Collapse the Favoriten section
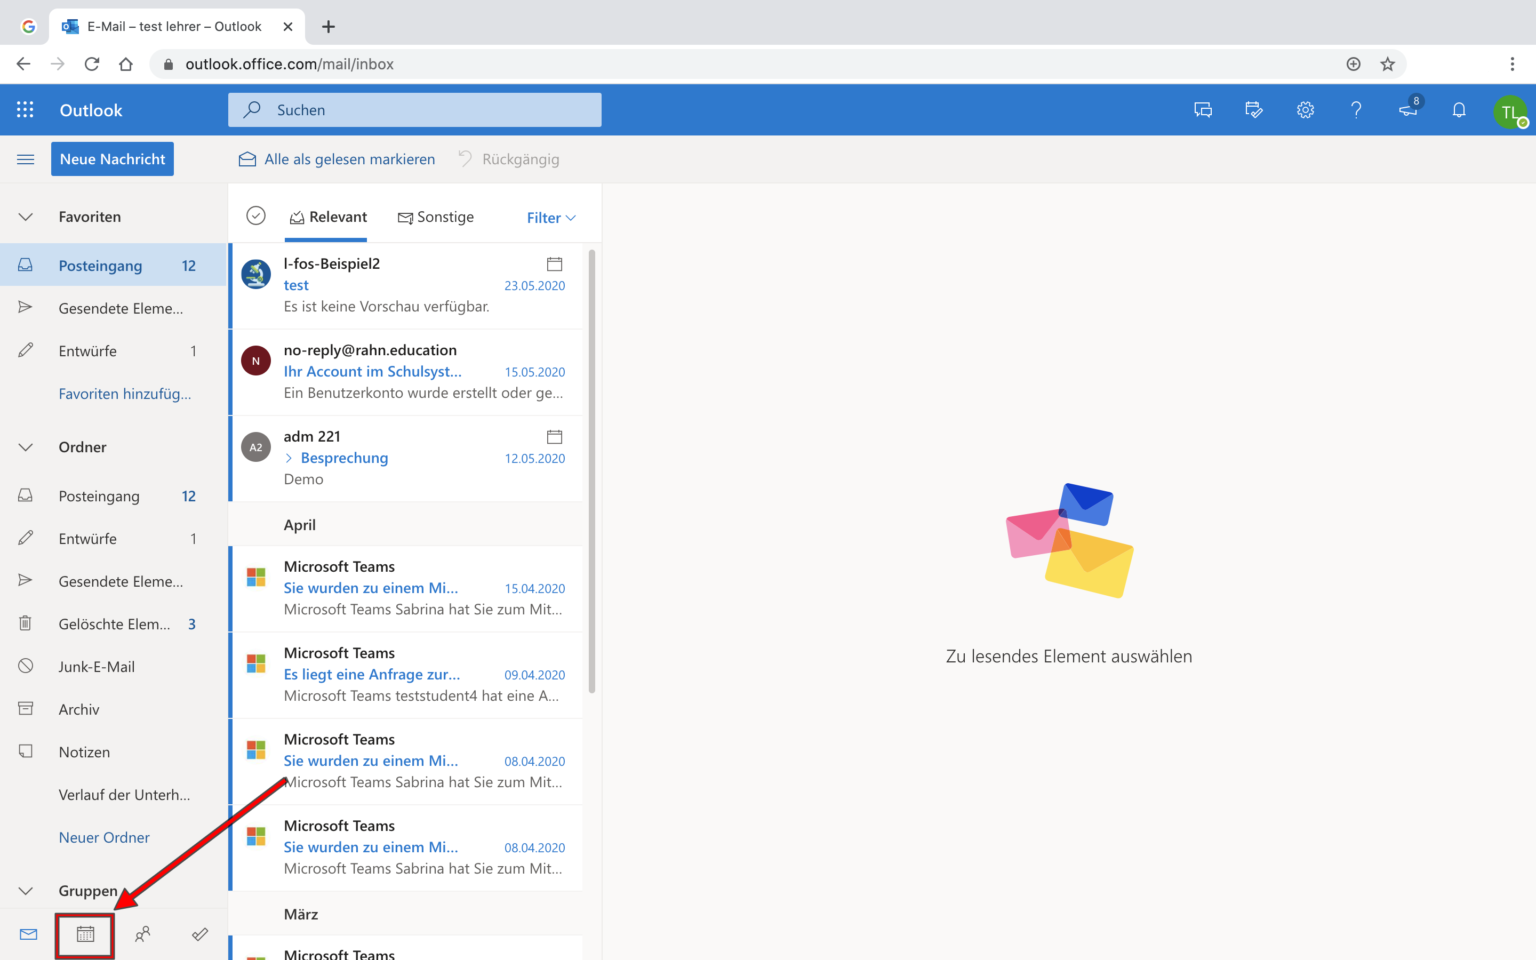This screenshot has height=960, width=1536. pos(26,217)
